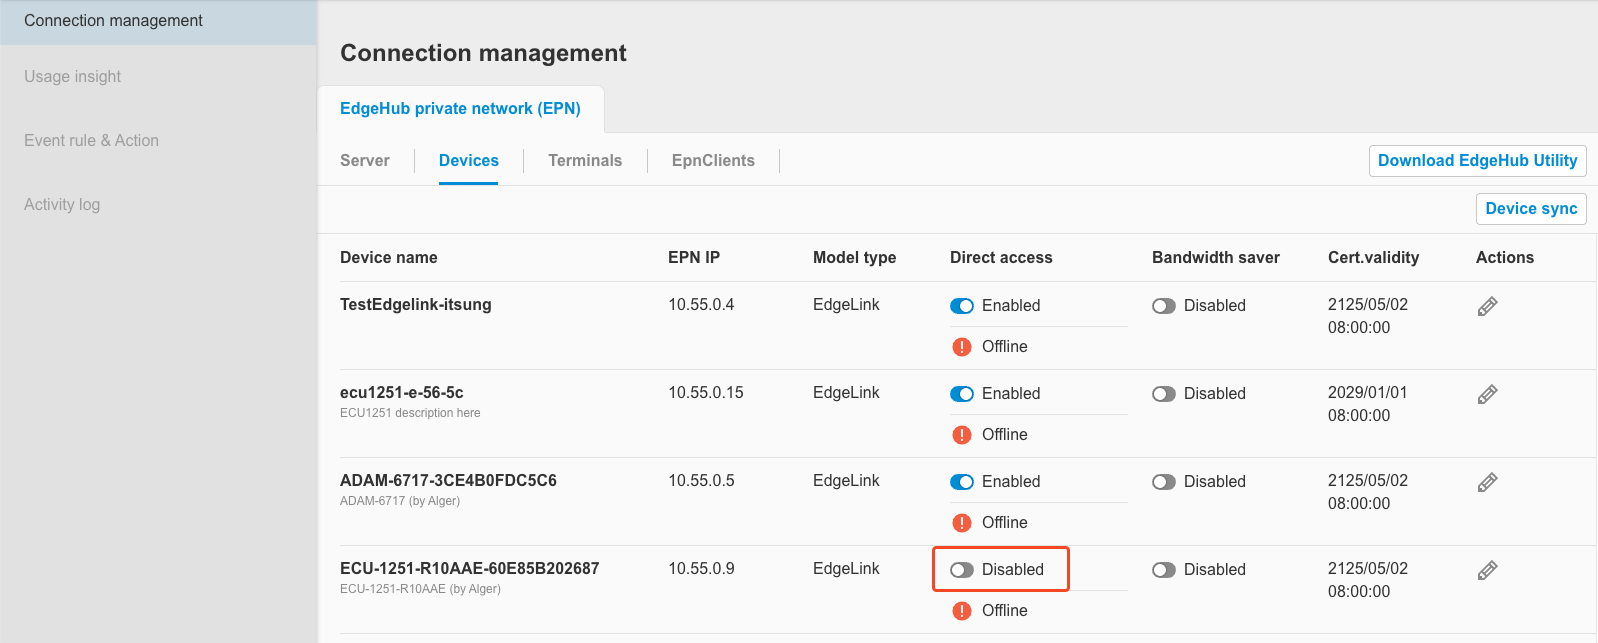The width and height of the screenshot is (1598, 643).
Task: Open edit for ECU-1251-R10AAE-60E85B202687
Action: point(1487,571)
